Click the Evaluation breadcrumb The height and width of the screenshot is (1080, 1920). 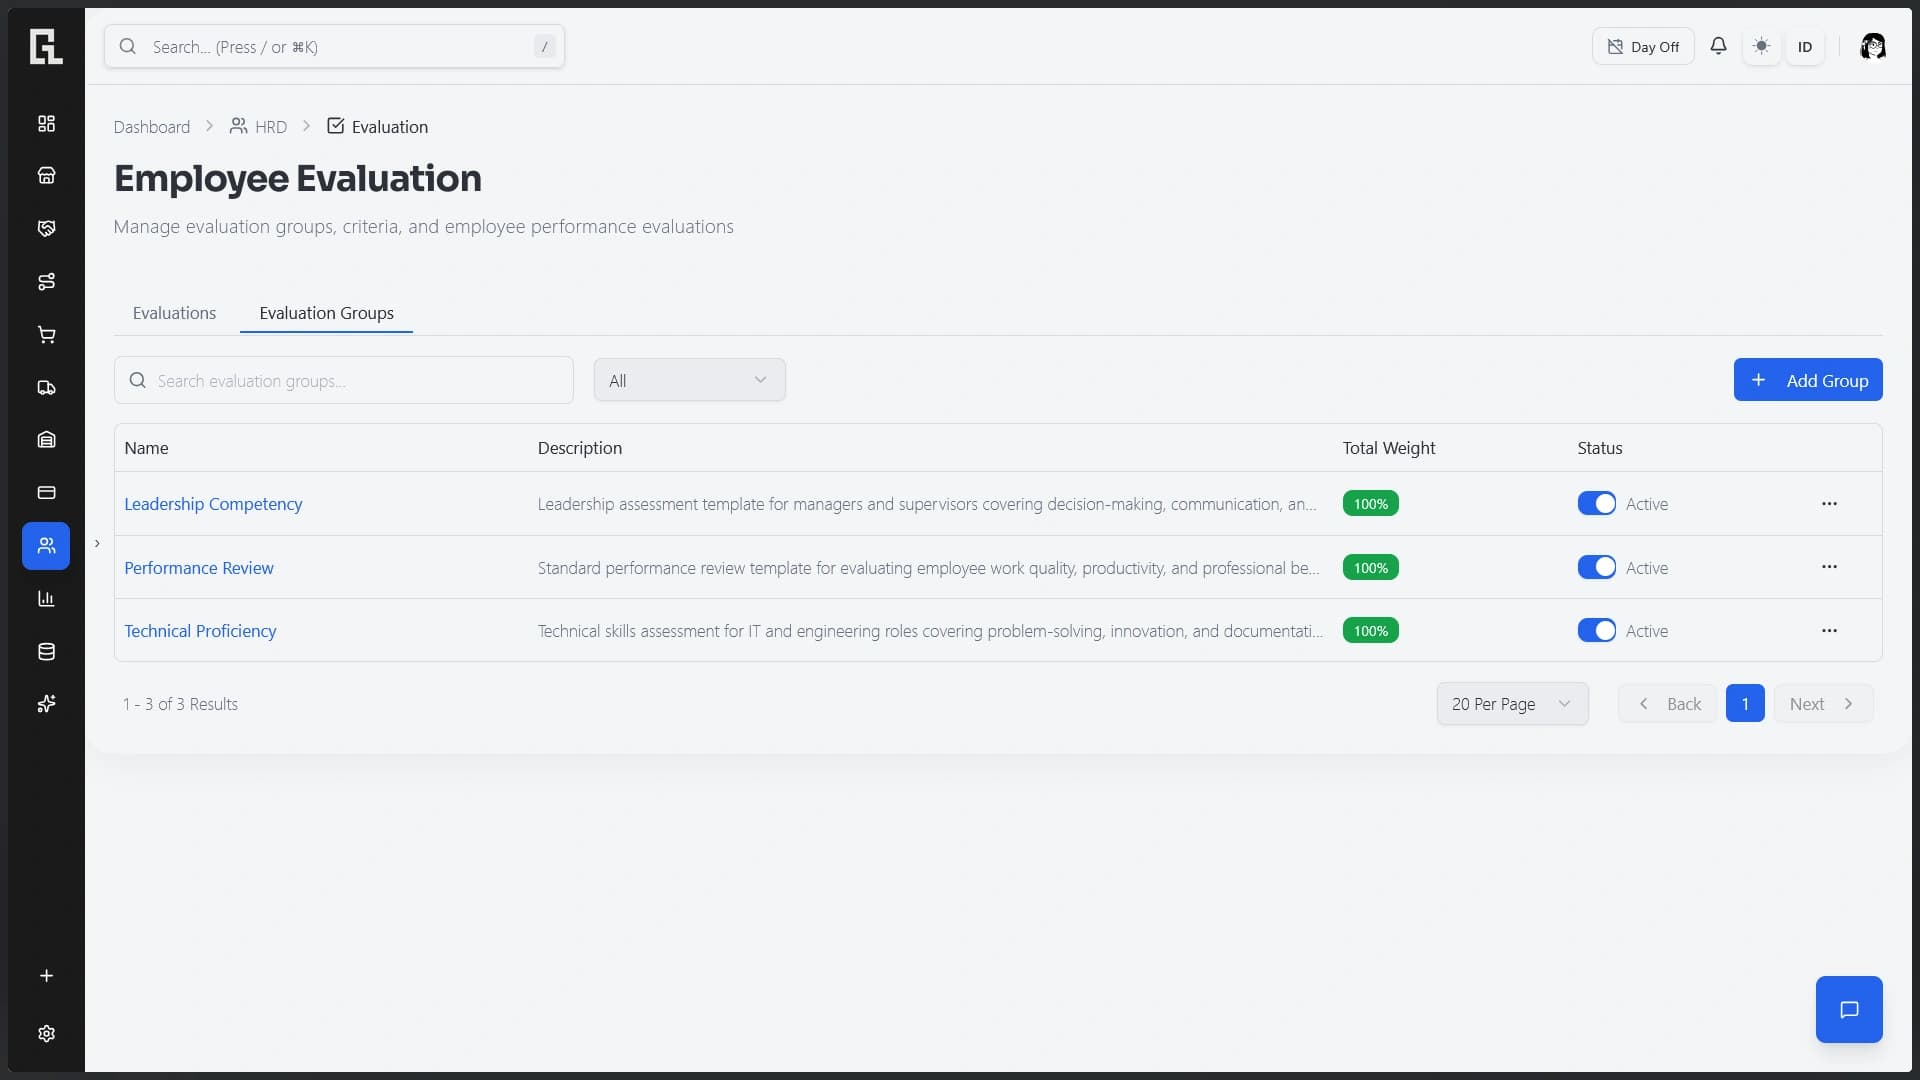click(377, 126)
